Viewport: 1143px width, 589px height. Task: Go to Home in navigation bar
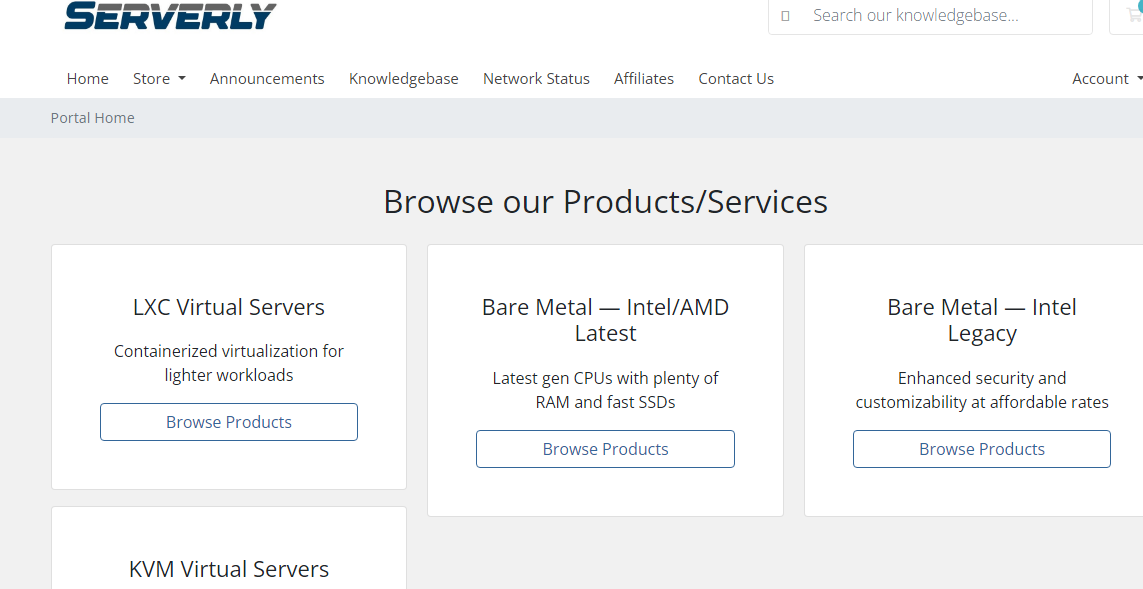pos(87,79)
